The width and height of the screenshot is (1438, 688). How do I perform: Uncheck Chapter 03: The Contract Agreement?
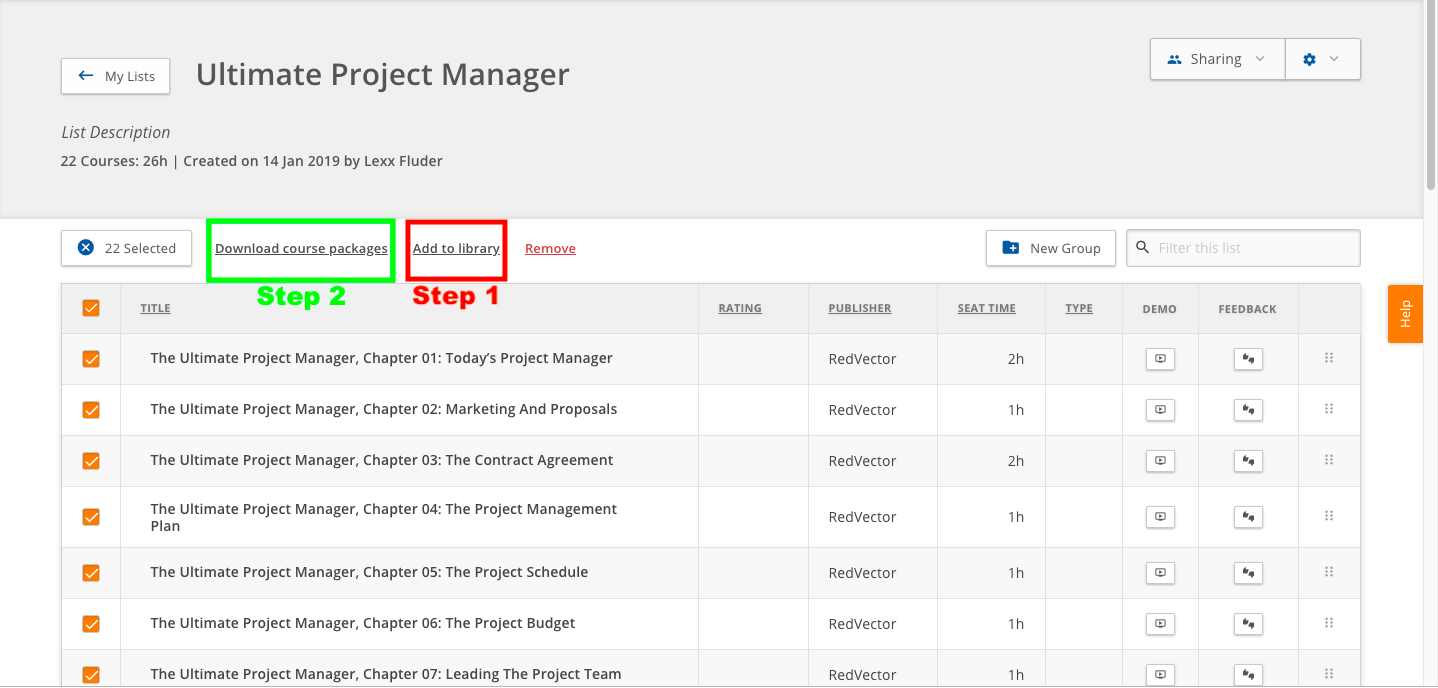pyautogui.click(x=91, y=460)
